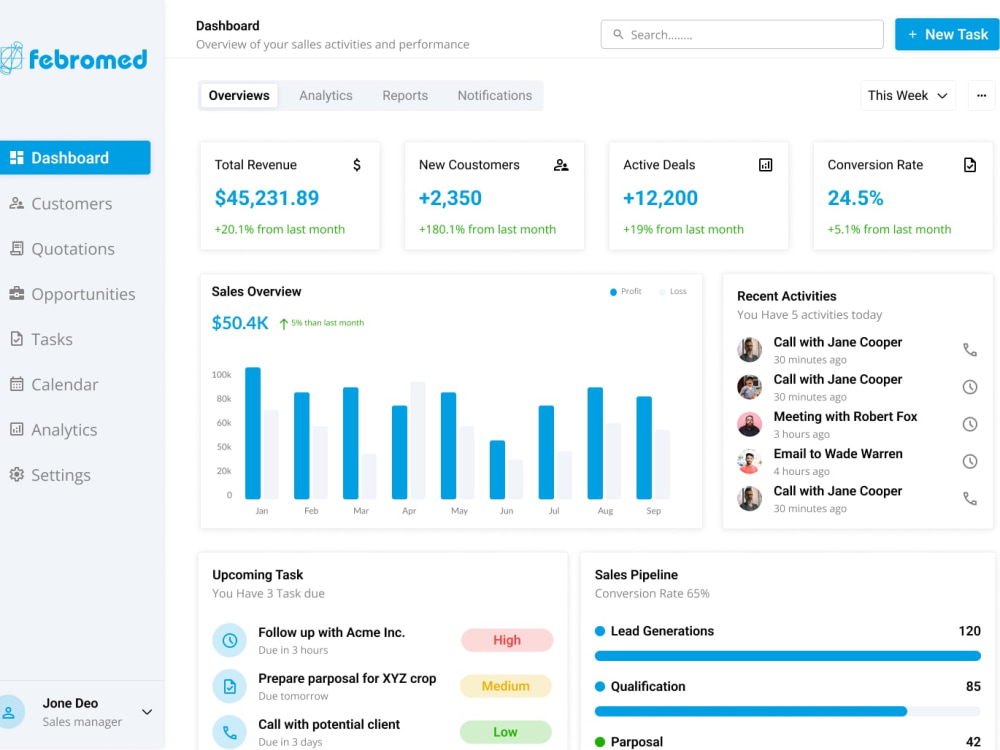Toggle the Profit legend in Sales Overview
Viewport: 1000px width, 750px height.
626,291
